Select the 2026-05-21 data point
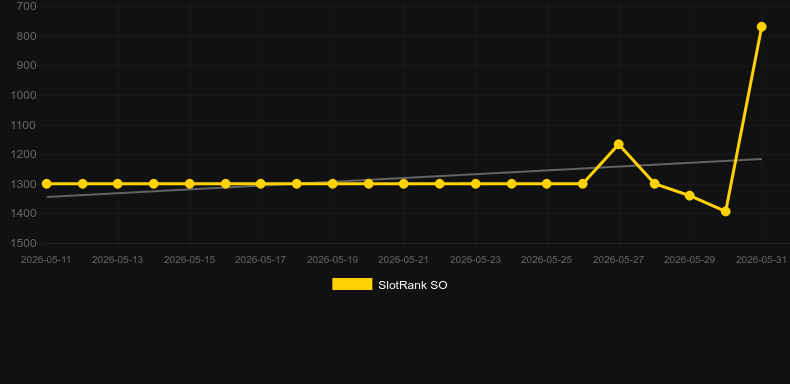Image resolution: width=790 pixels, height=384 pixels. point(404,184)
